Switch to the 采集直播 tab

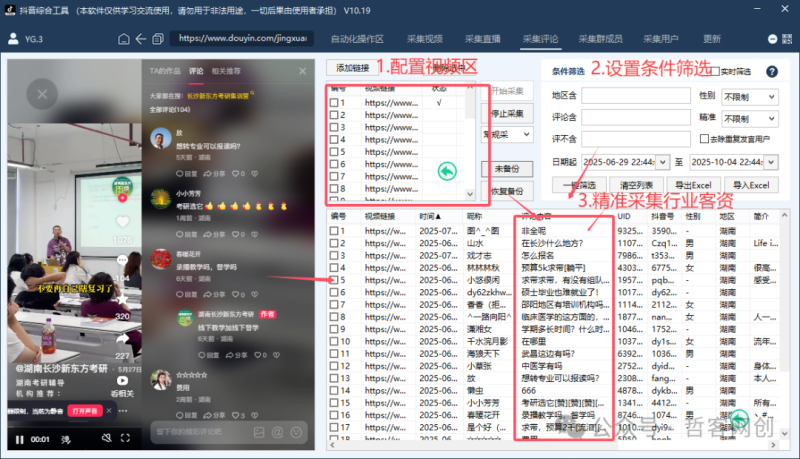click(483, 39)
